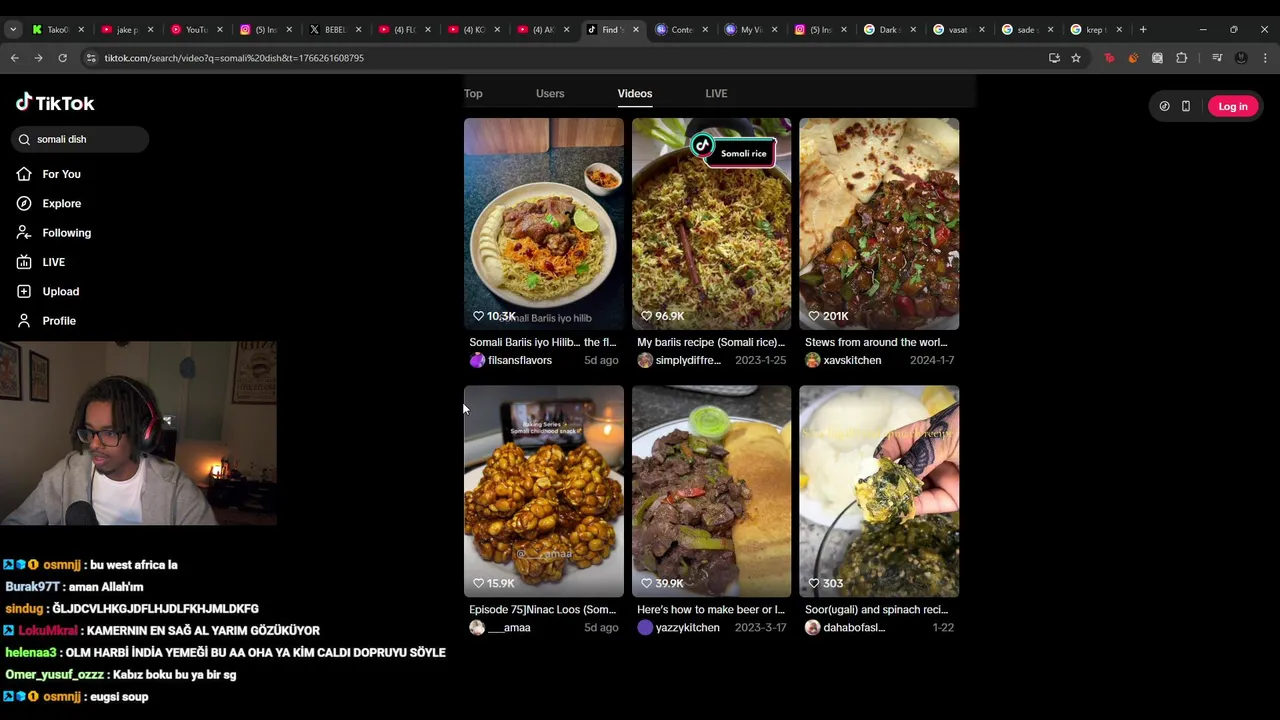Close the Find TikTok browser tab
The image size is (1280, 720).
[x=636, y=29]
